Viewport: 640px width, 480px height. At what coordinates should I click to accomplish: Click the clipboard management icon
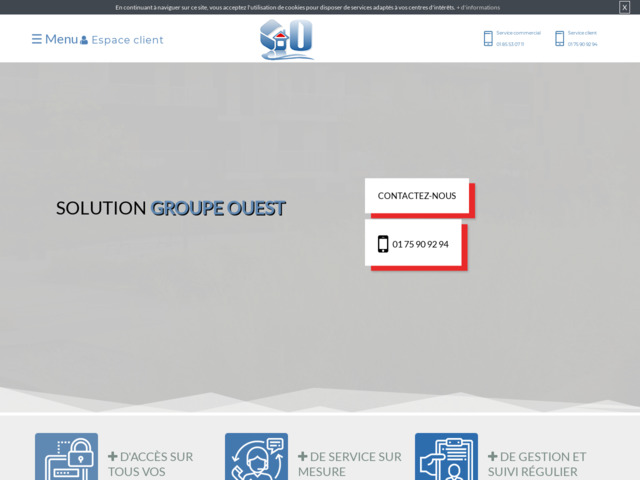click(x=446, y=458)
